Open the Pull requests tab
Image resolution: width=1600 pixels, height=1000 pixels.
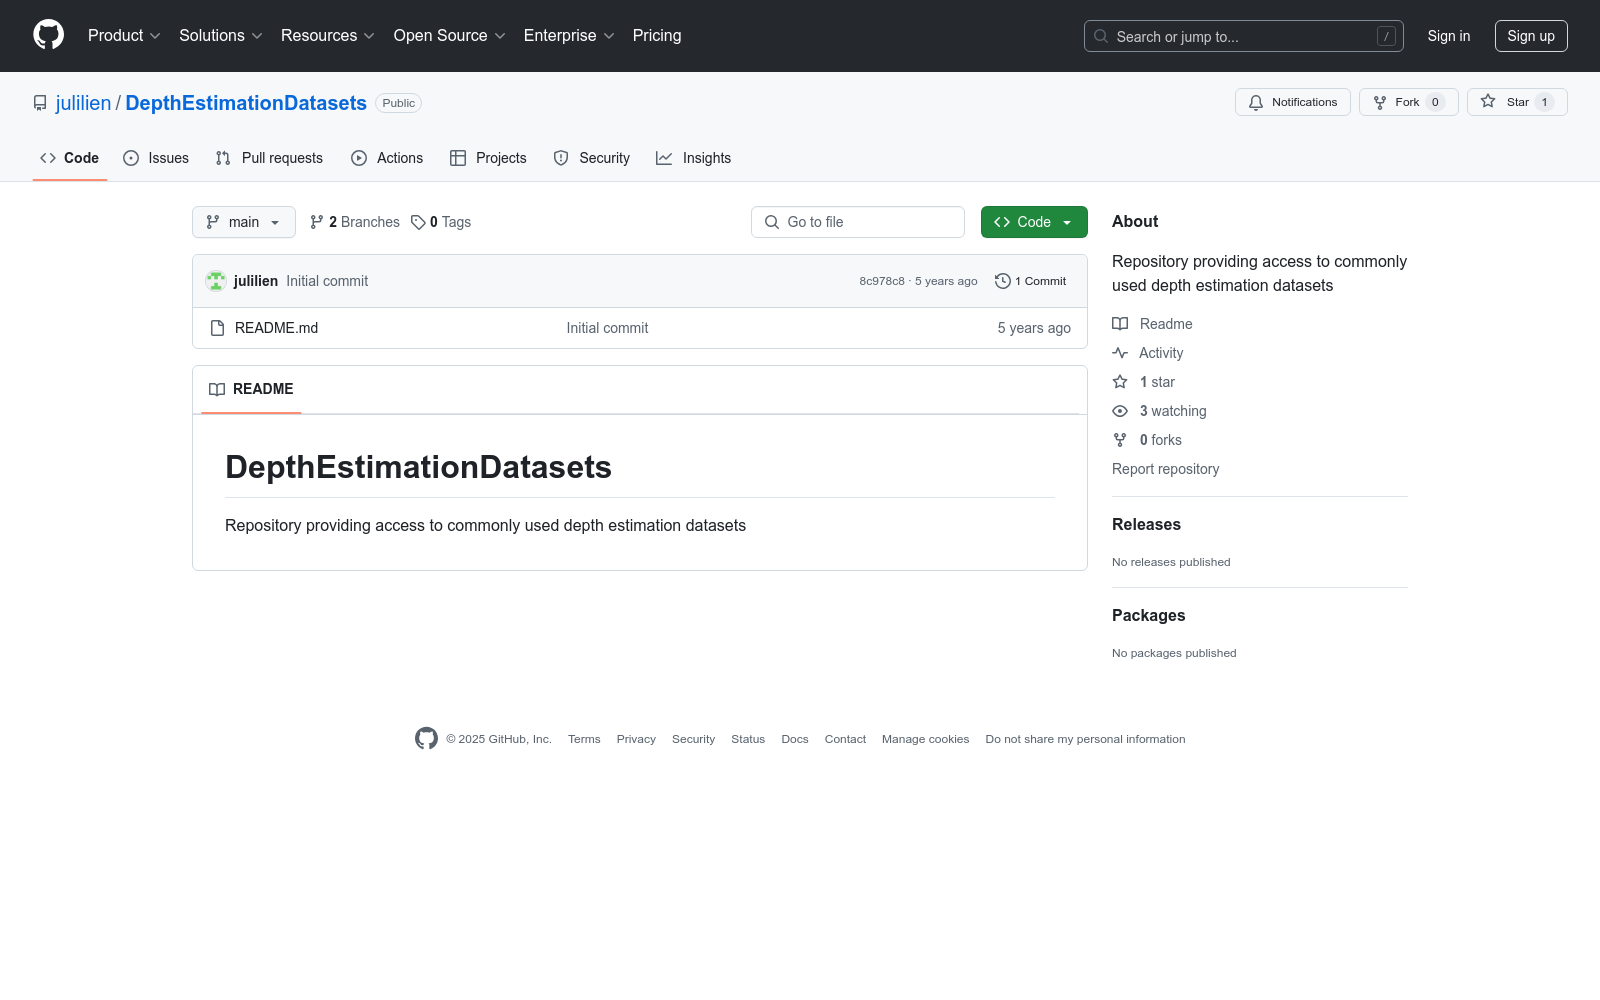[269, 158]
